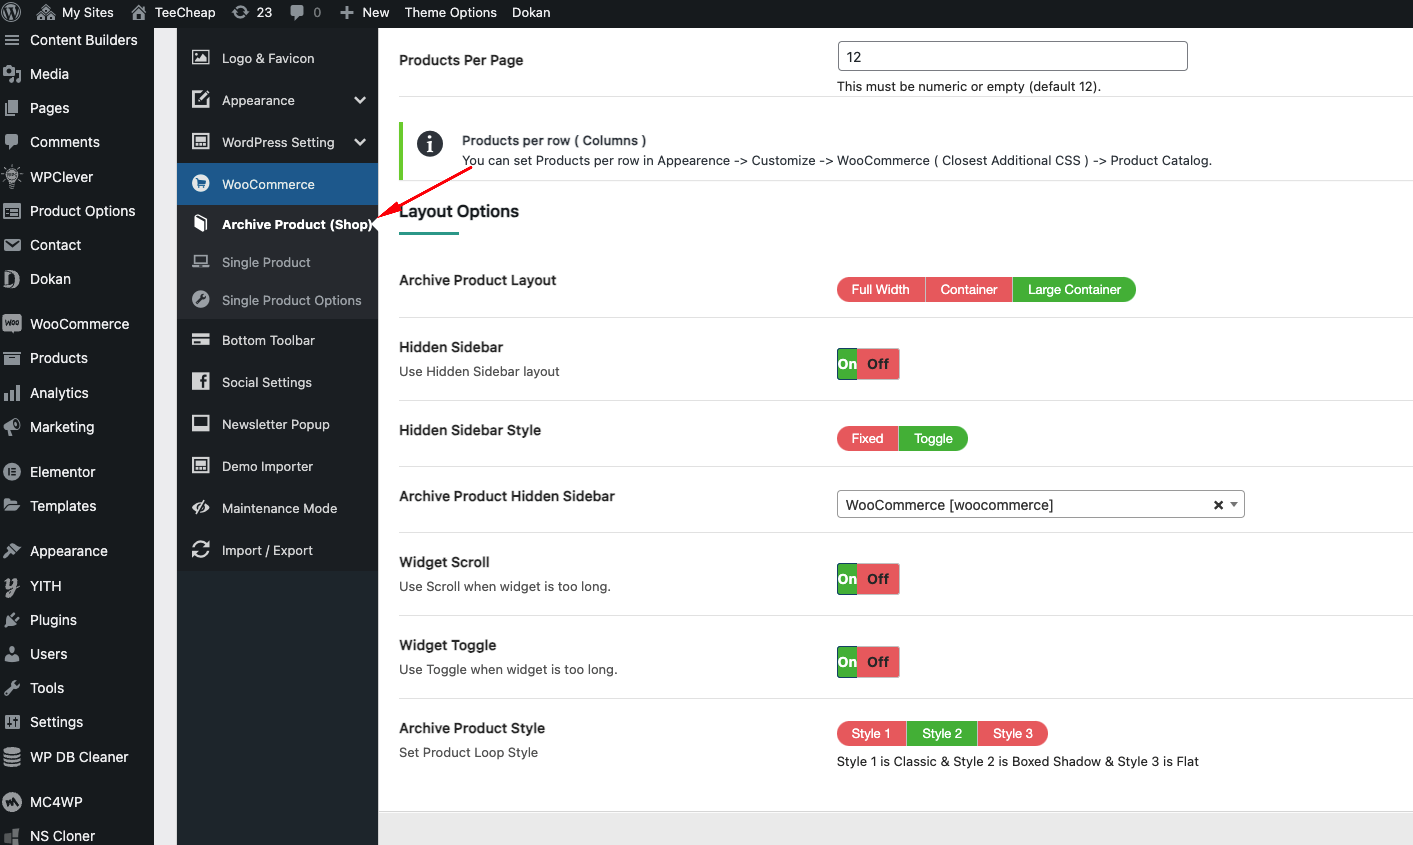Screen dimensions: 1413x845
Task: Select the Toggle hidden sidebar style
Action: click(x=933, y=438)
